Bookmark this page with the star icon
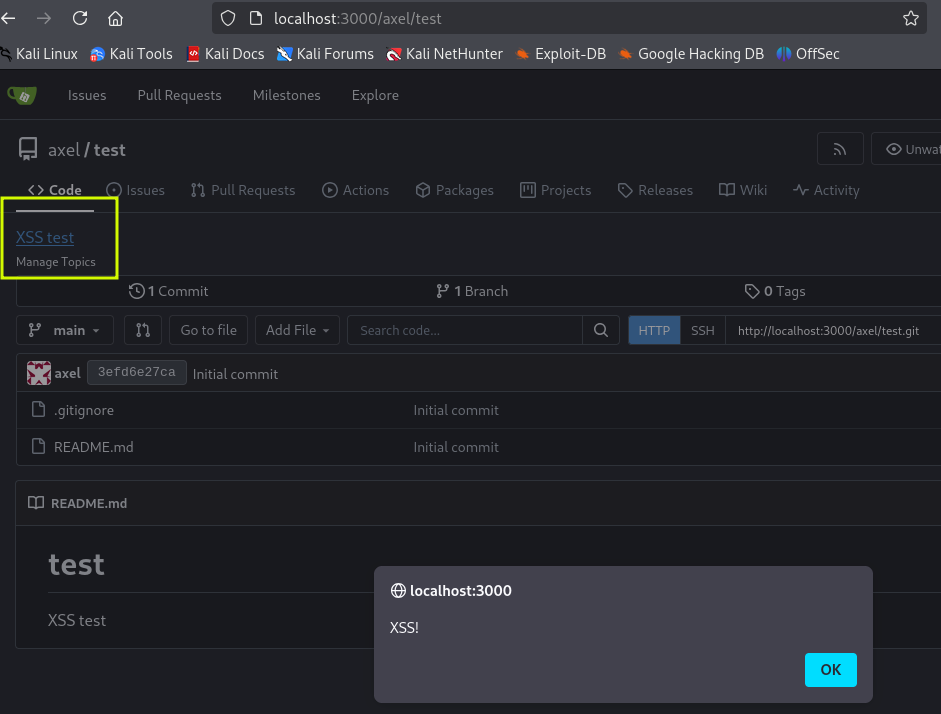Viewport: 941px width, 714px height. 910,18
